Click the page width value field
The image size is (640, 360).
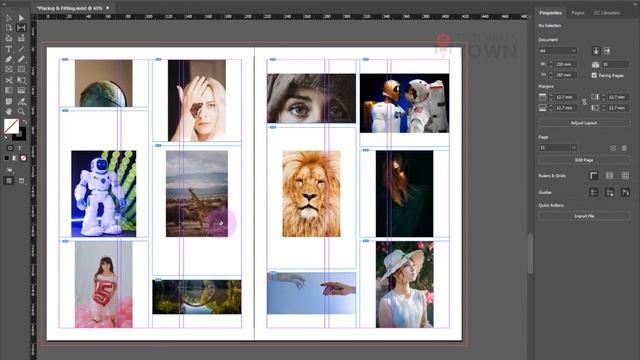(565, 64)
